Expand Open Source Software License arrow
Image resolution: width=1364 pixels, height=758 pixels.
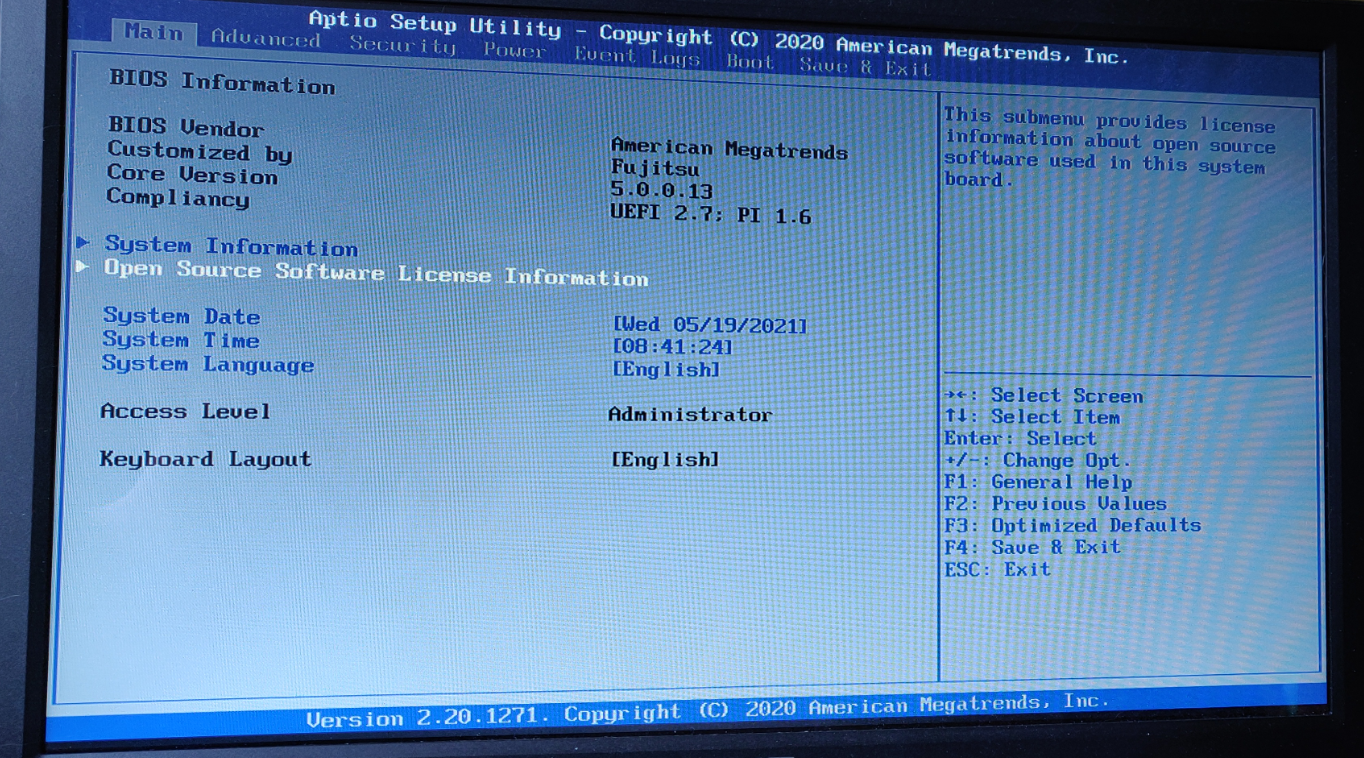pos(83,266)
